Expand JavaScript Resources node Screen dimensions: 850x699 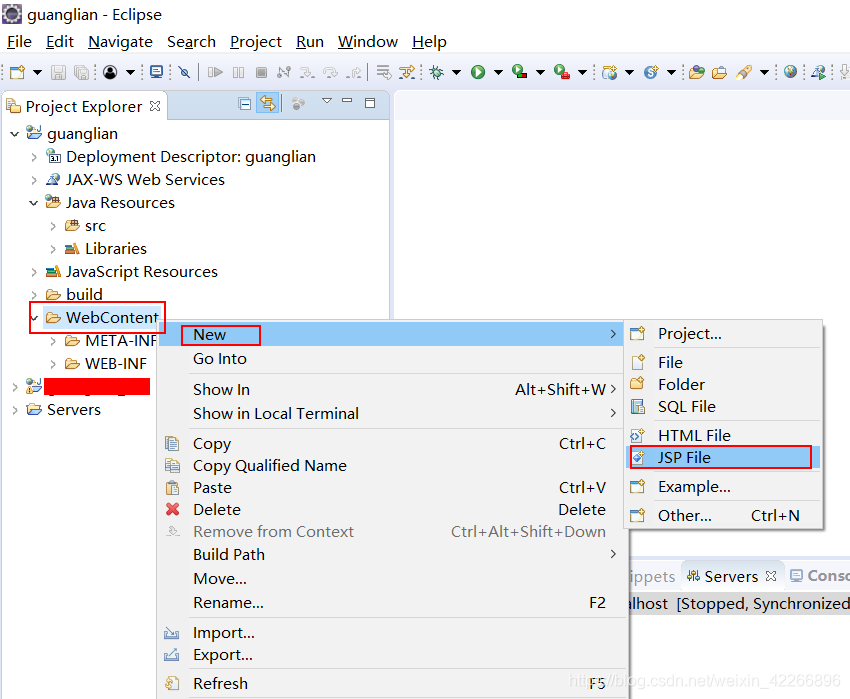[34, 272]
